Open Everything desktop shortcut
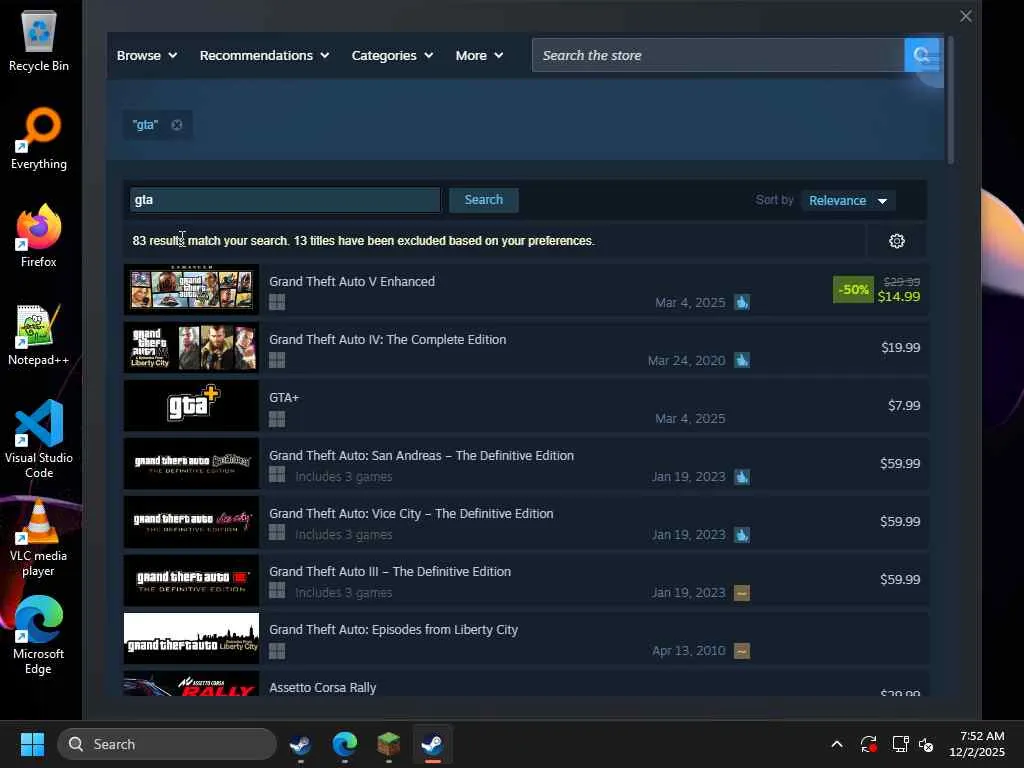1024x768 pixels. [39, 138]
